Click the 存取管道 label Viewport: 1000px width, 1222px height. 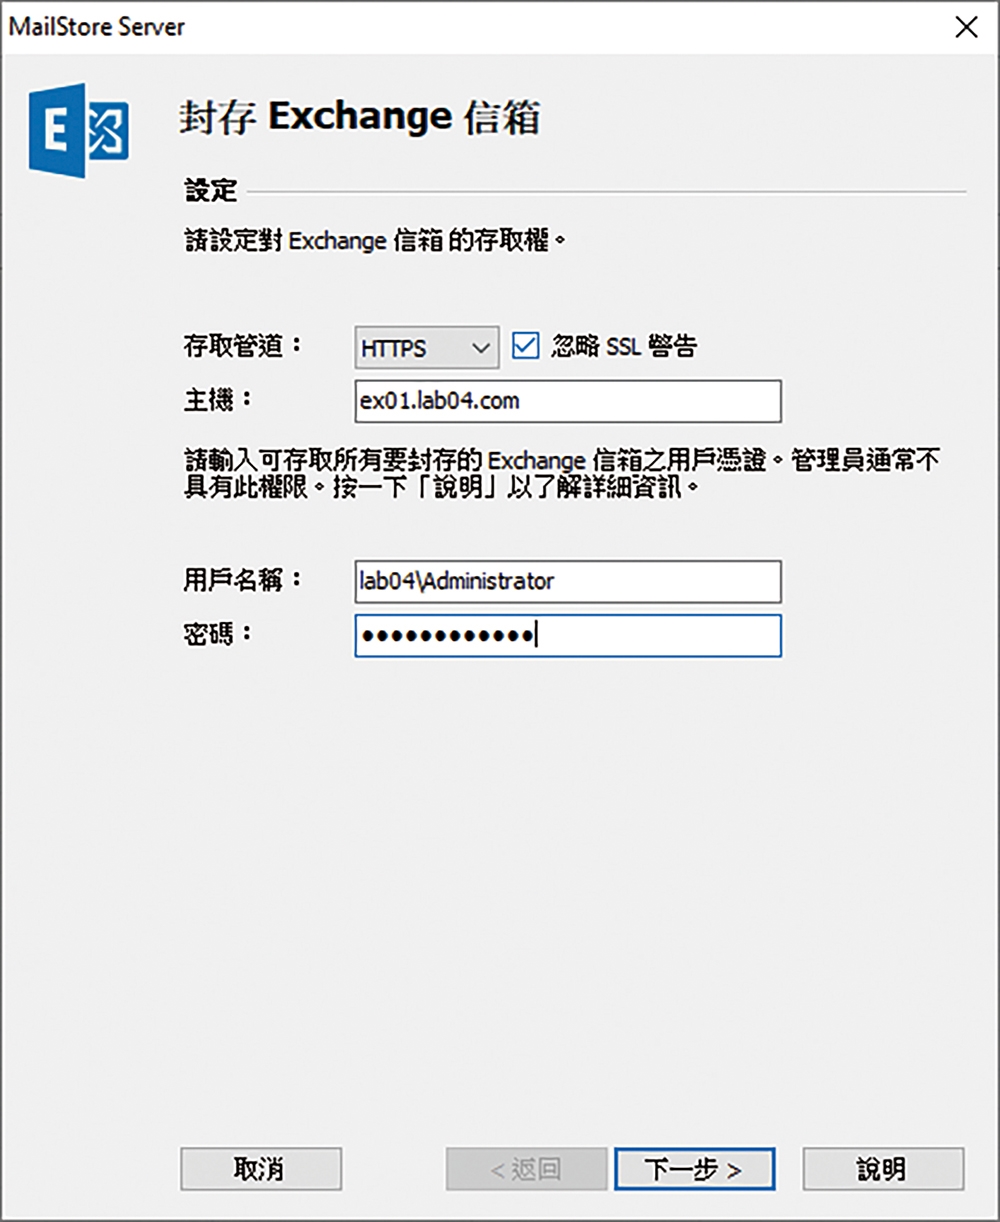click(x=243, y=347)
